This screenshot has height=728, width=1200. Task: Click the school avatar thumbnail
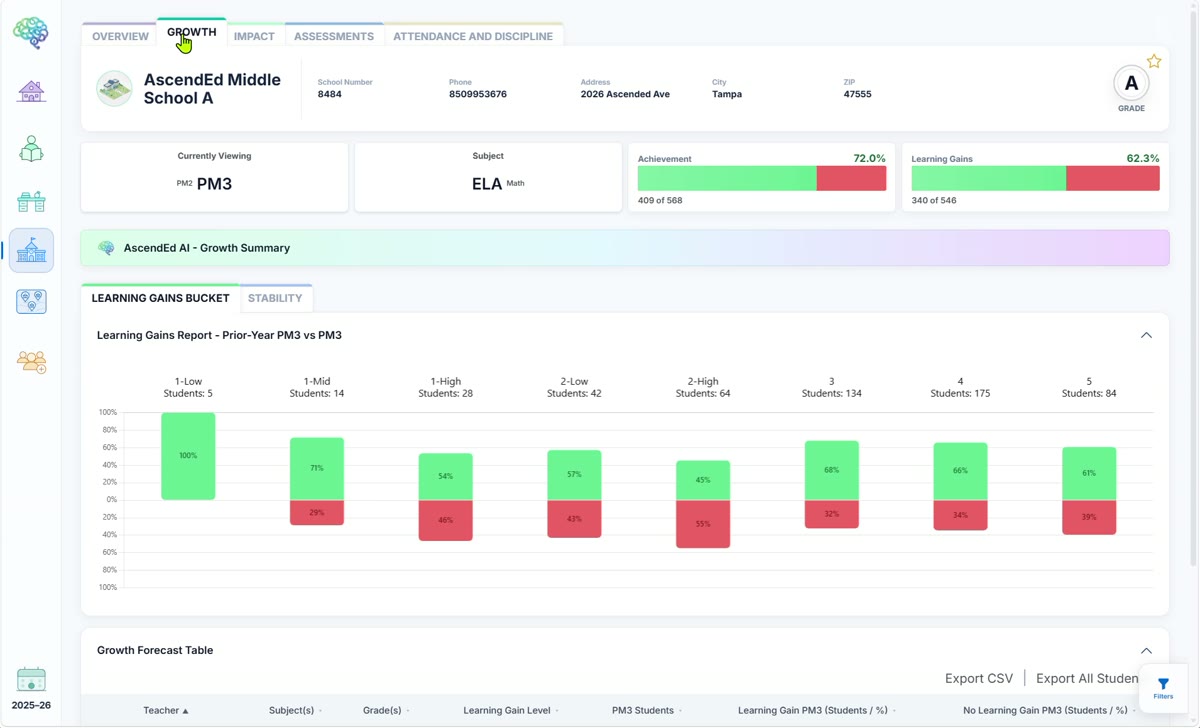[114, 88]
